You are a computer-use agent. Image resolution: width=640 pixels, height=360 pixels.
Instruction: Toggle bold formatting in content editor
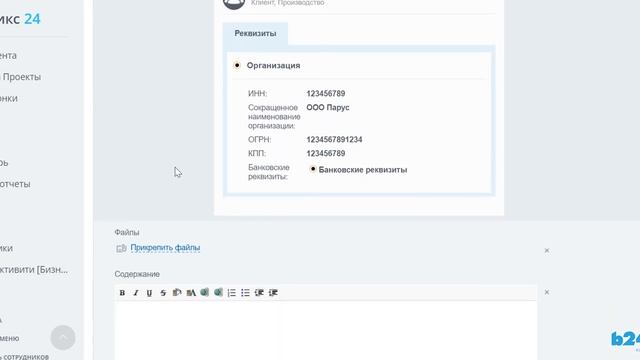coord(122,293)
